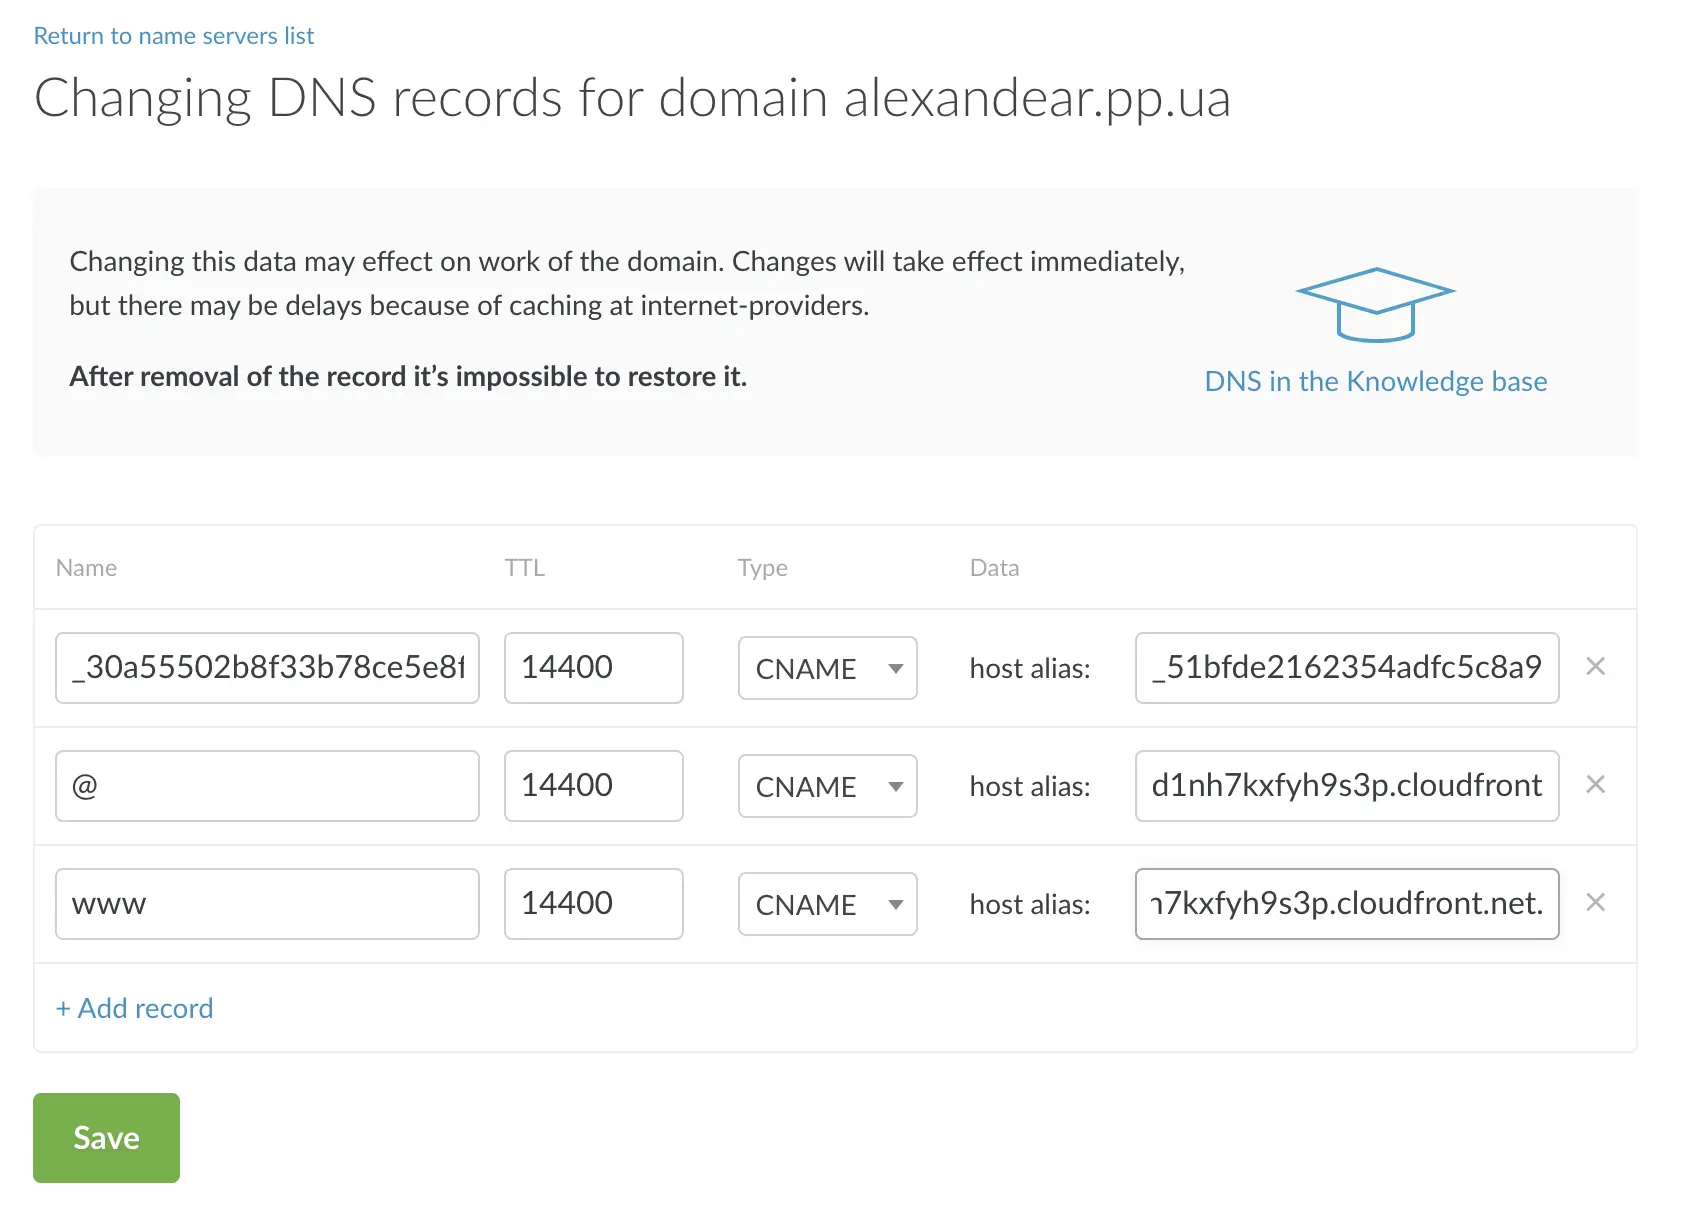This screenshot has height=1208, width=1682.
Task: Click the graduation cap knowledge base icon
Action: [x=1375, y=305]
